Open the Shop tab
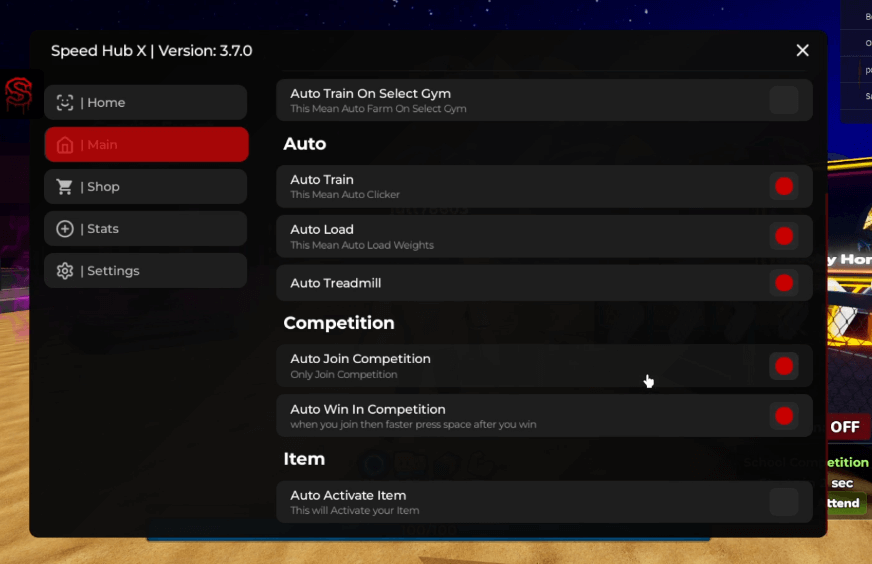 coord(146,186)
